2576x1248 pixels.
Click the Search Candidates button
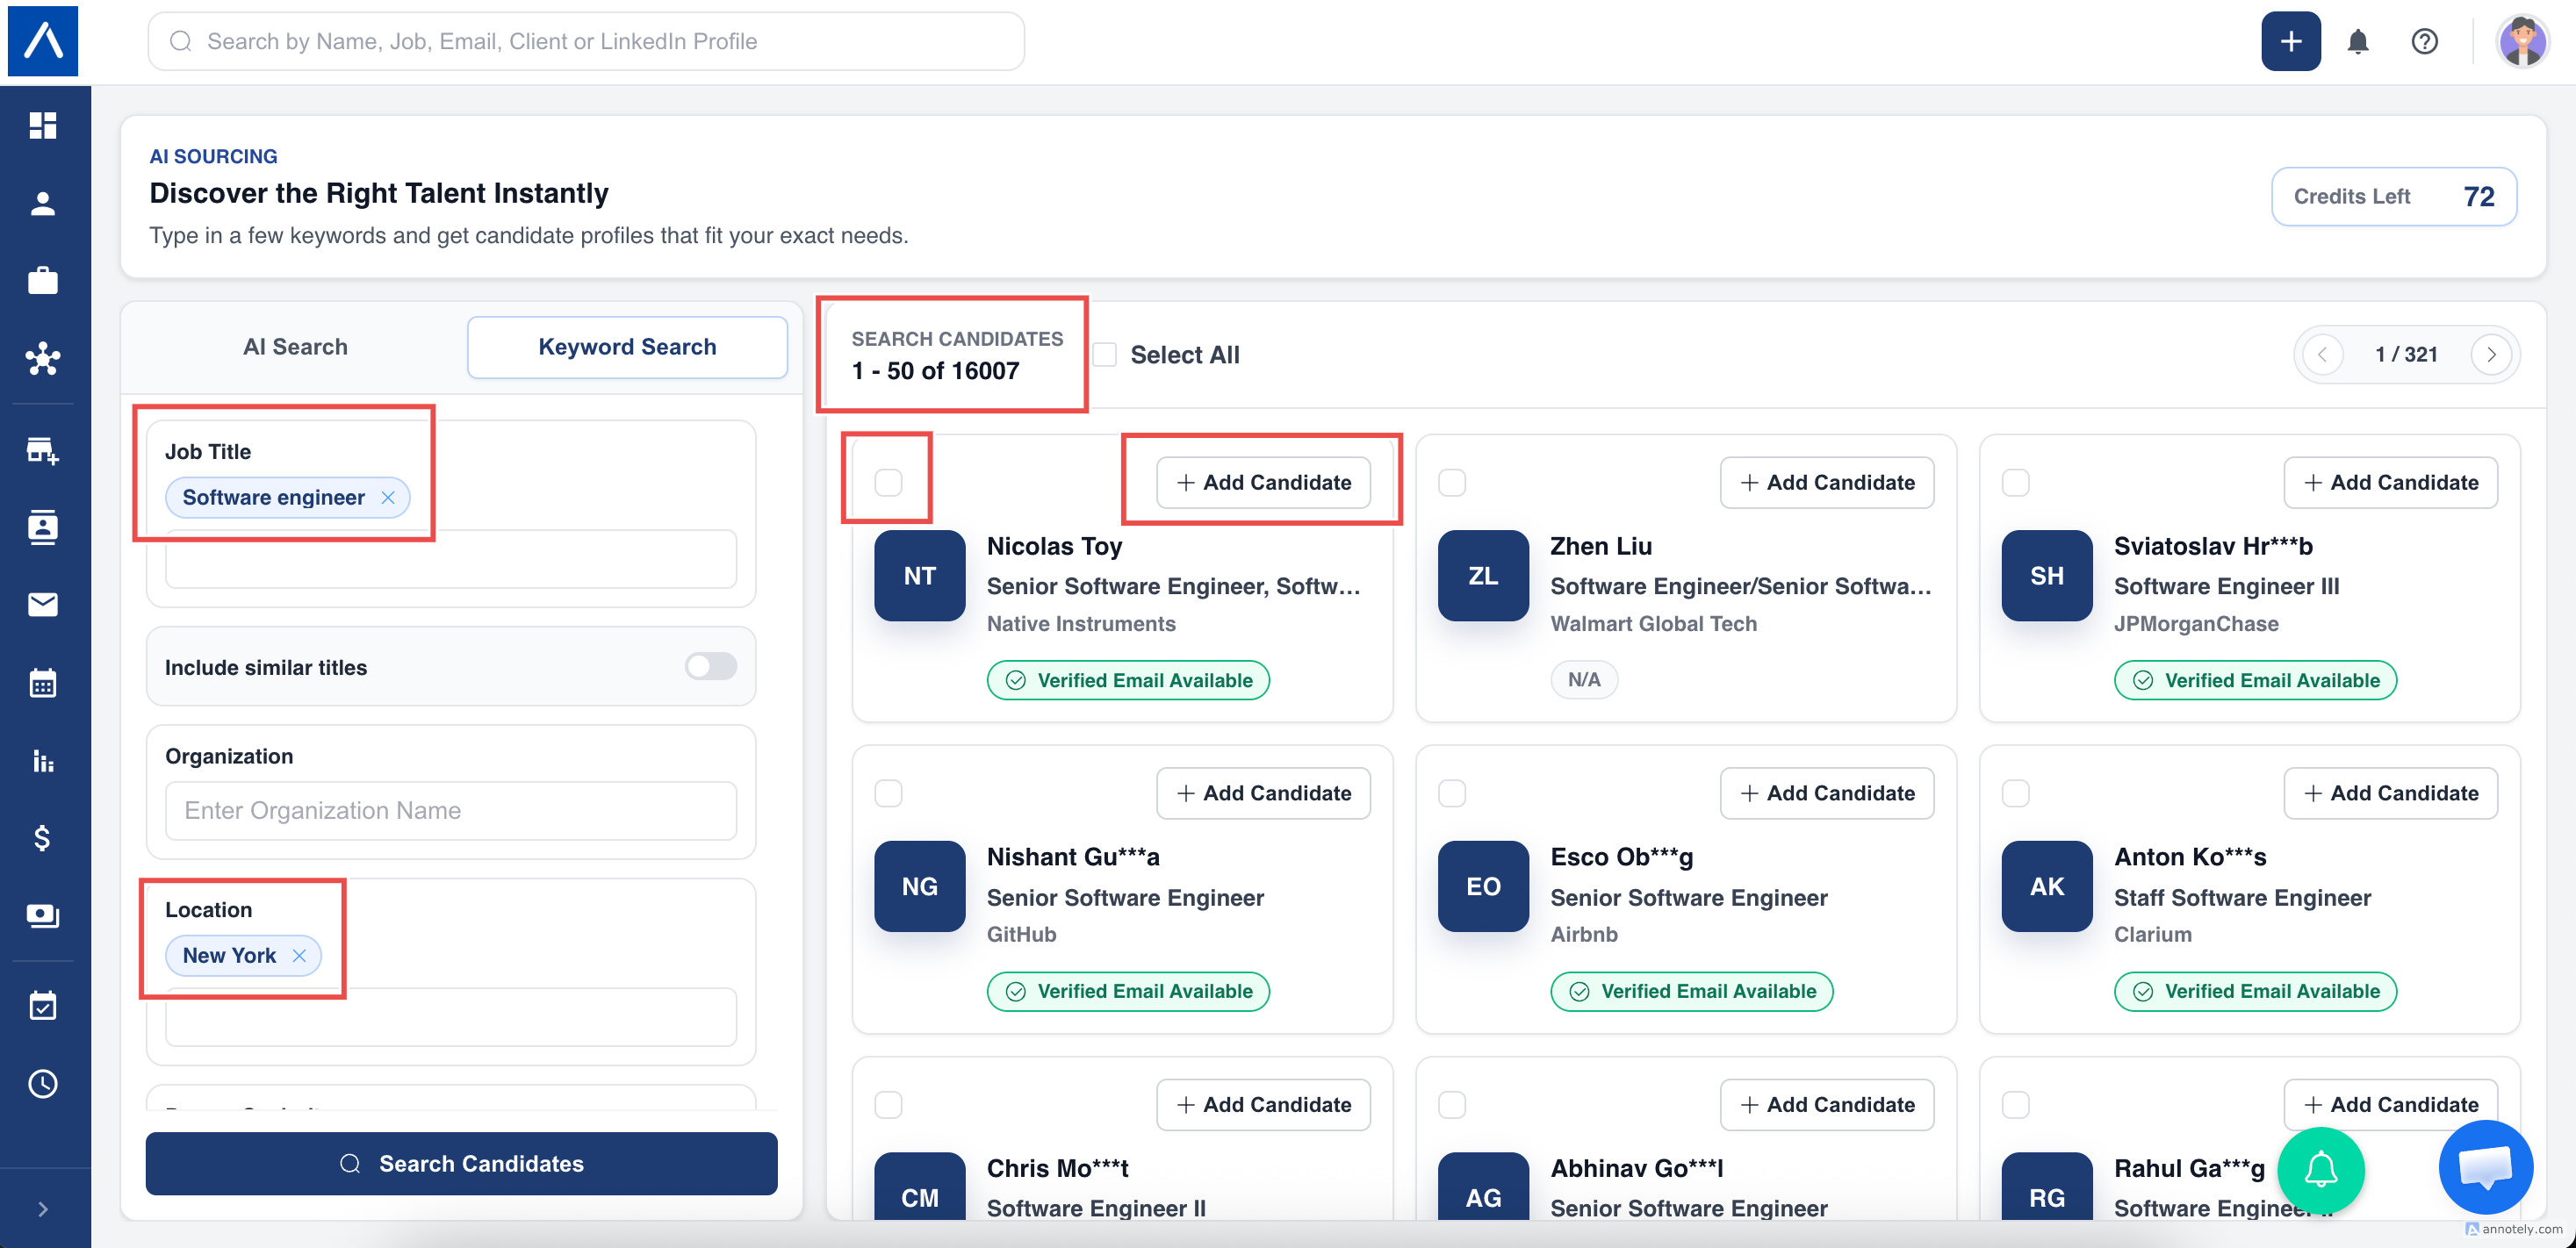(461, 1163)
